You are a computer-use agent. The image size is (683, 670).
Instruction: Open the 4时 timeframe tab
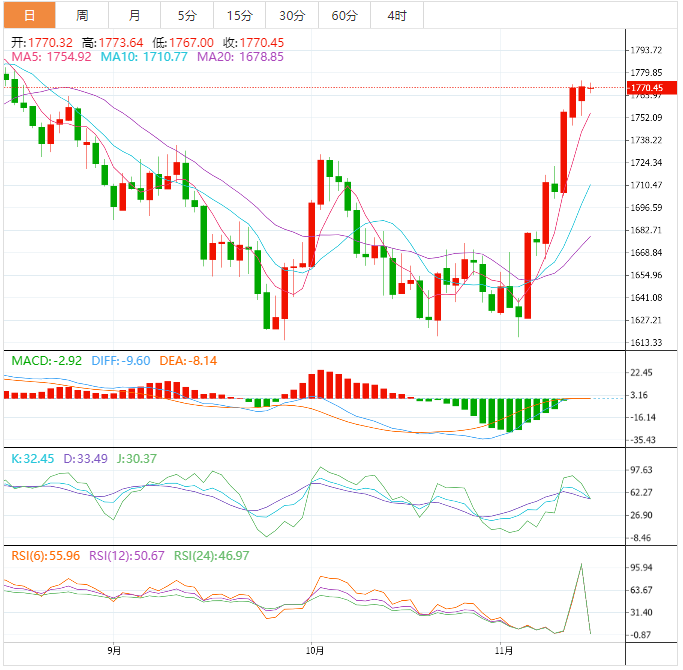397,16
